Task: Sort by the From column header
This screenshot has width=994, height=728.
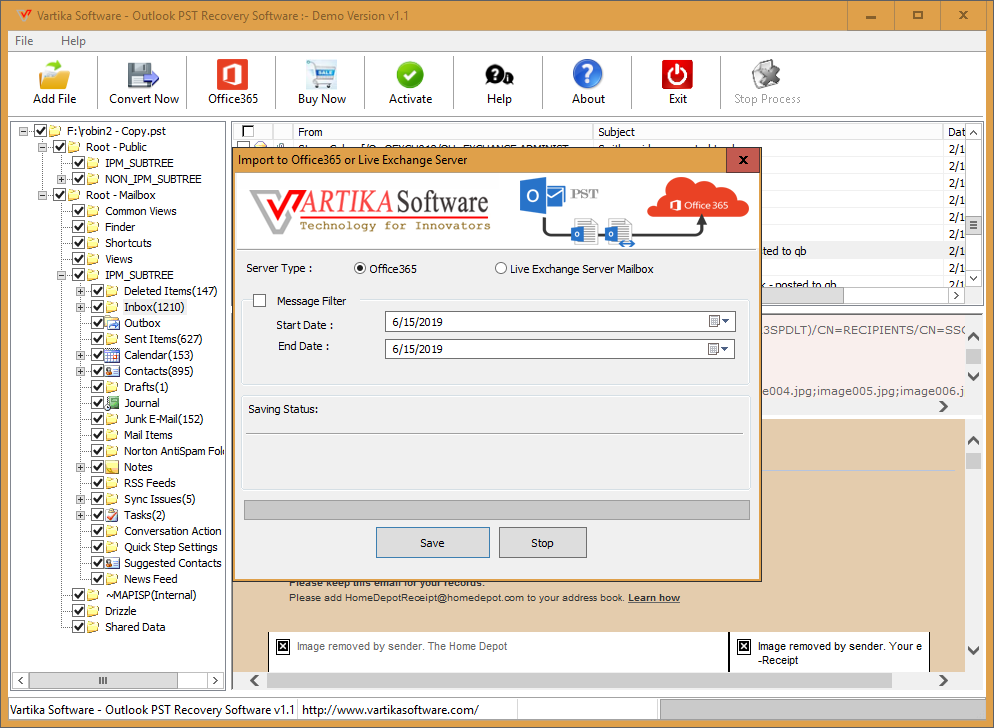Action: (442, 132)
